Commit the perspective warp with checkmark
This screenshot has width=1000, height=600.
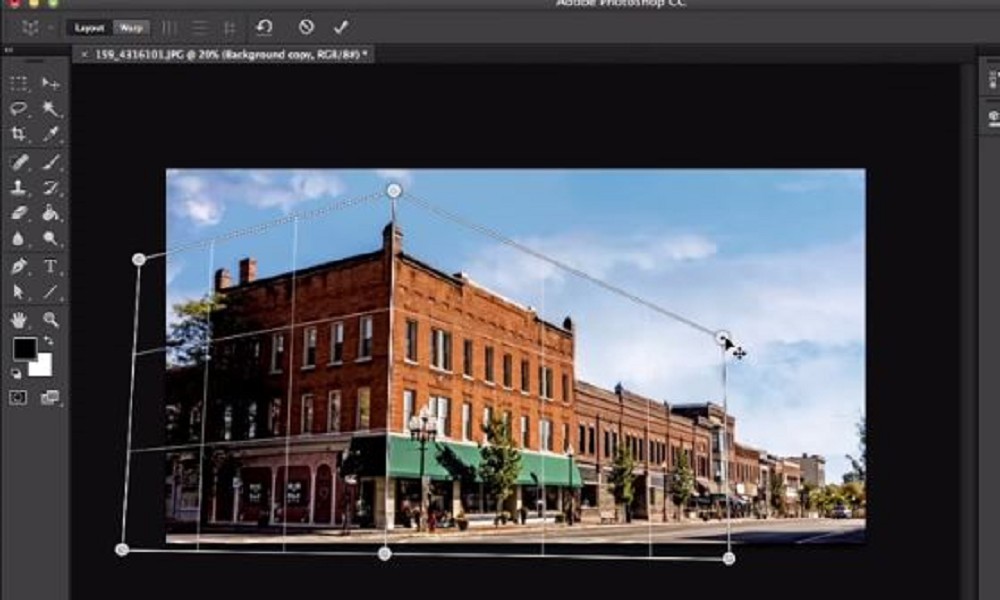pyautogui.click(x=341, y=27)
